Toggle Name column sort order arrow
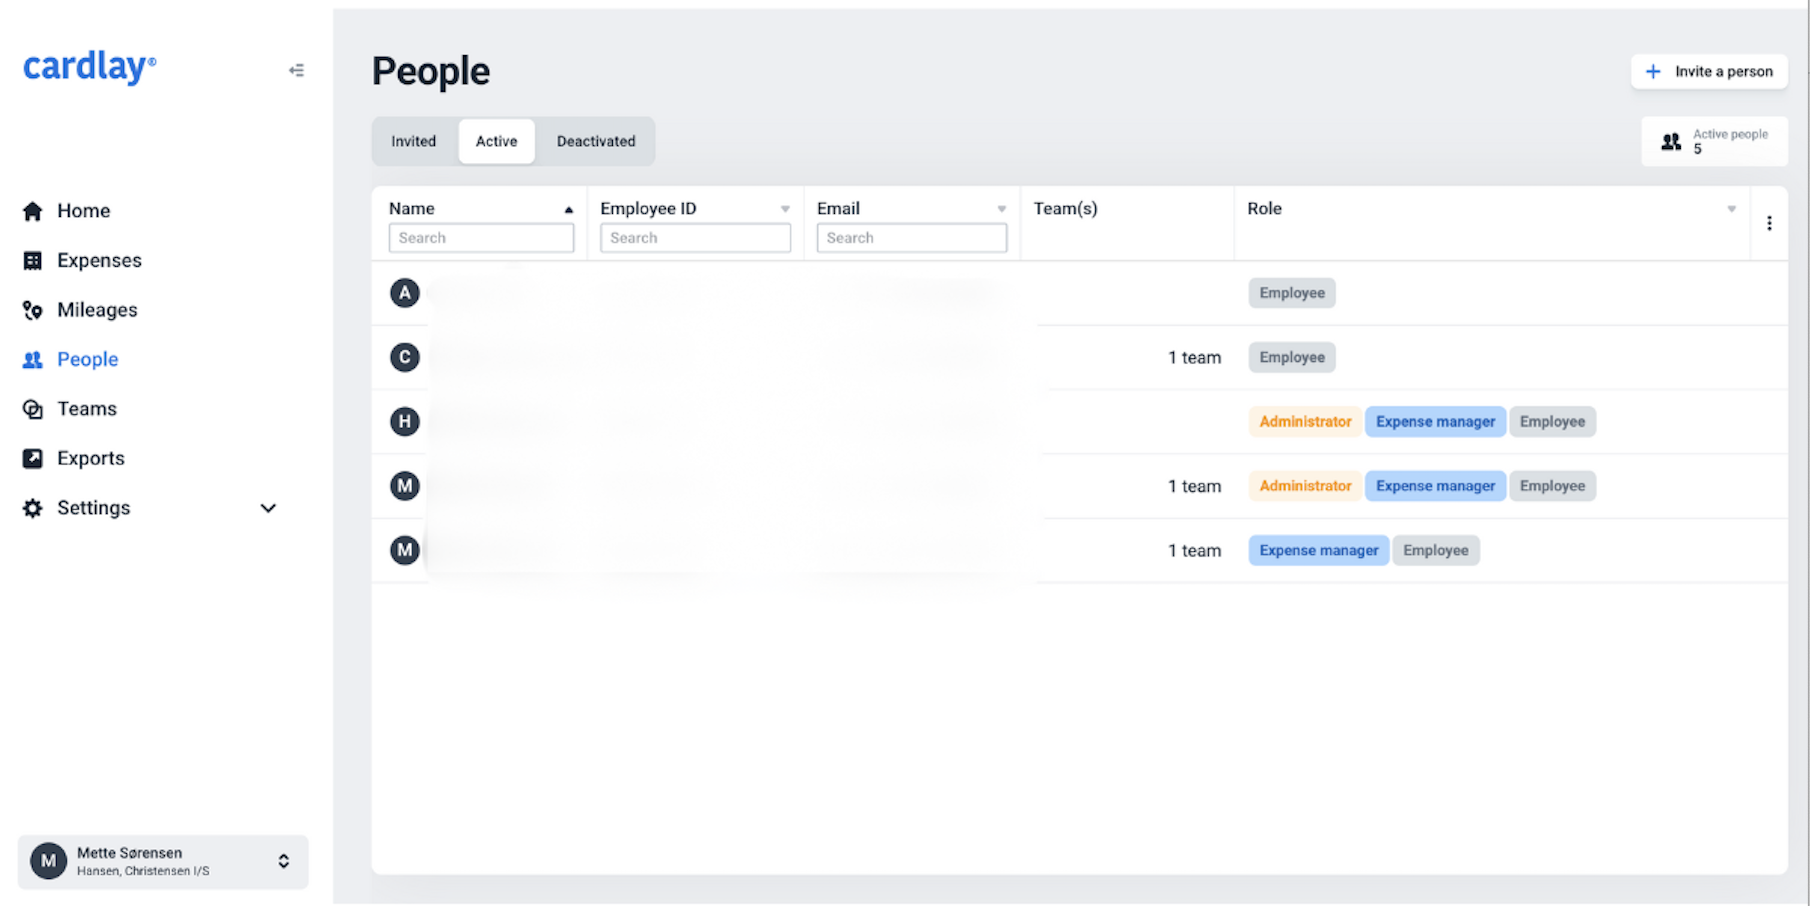The height and width of the screenshot is (906, 1810). pyautogui.click(x=568, y=209)
